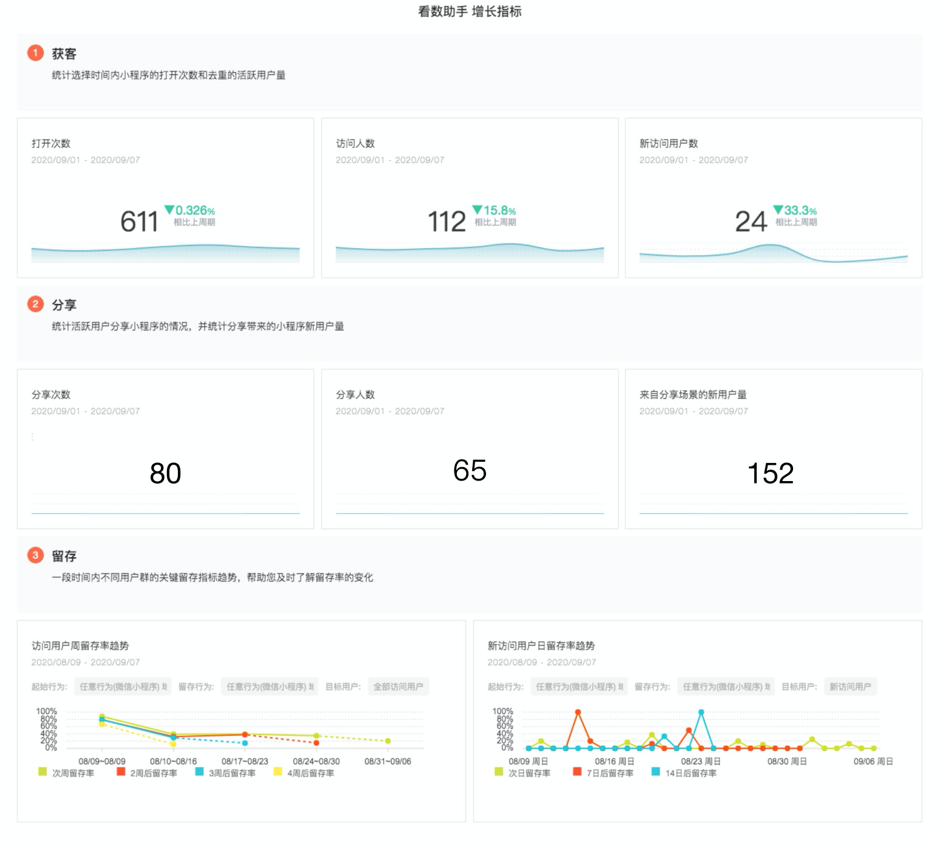Click green down arrow beside 15.8%

pyautogui.click(x=477, y=210)
